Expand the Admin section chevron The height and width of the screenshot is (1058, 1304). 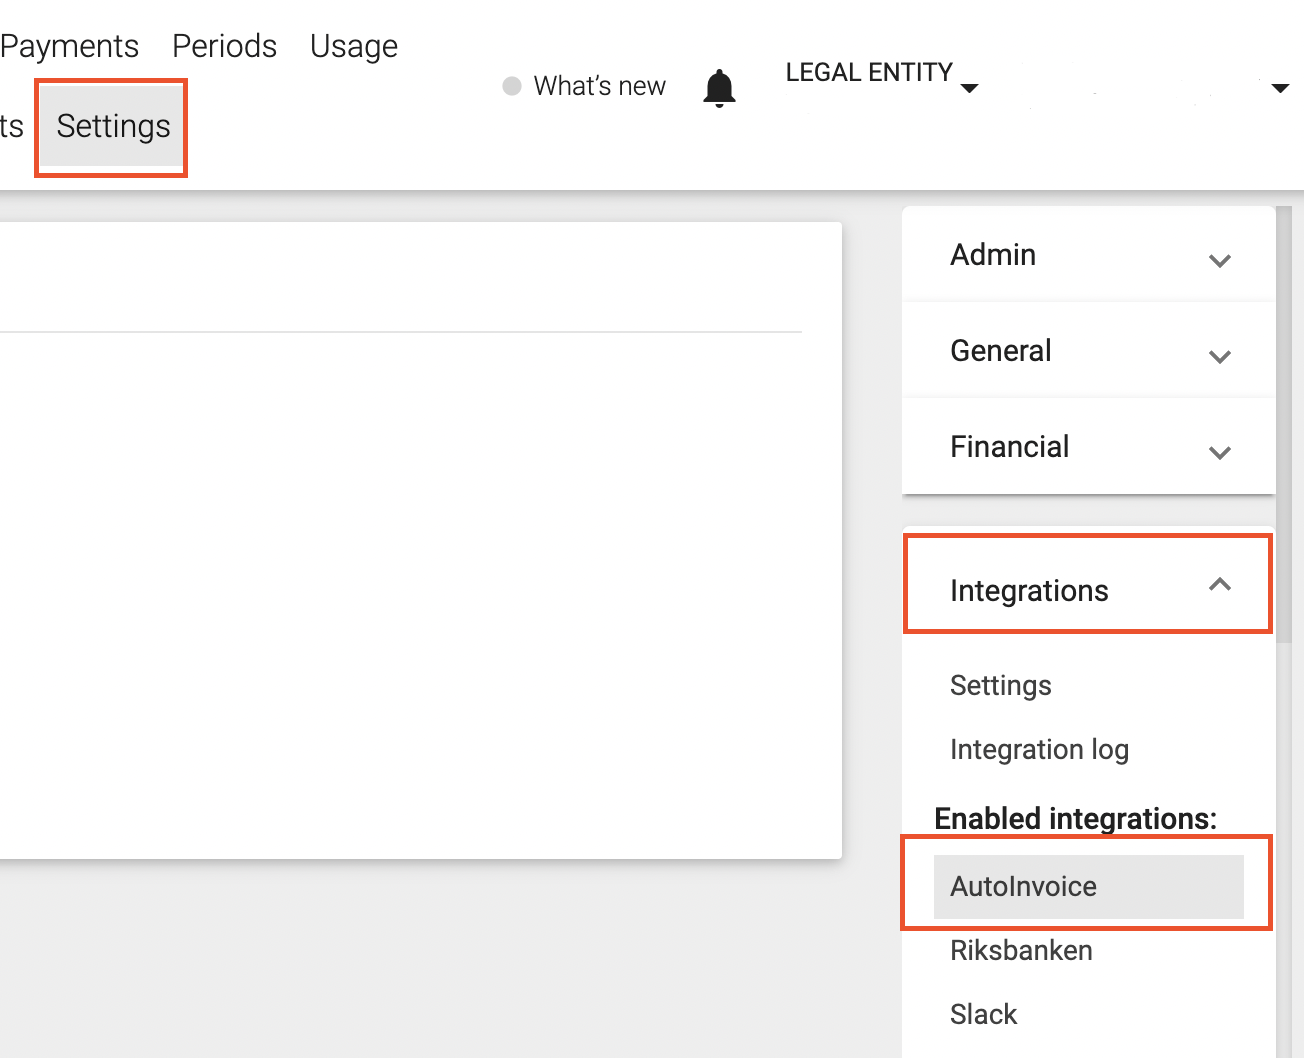[x=1219, y=261]
